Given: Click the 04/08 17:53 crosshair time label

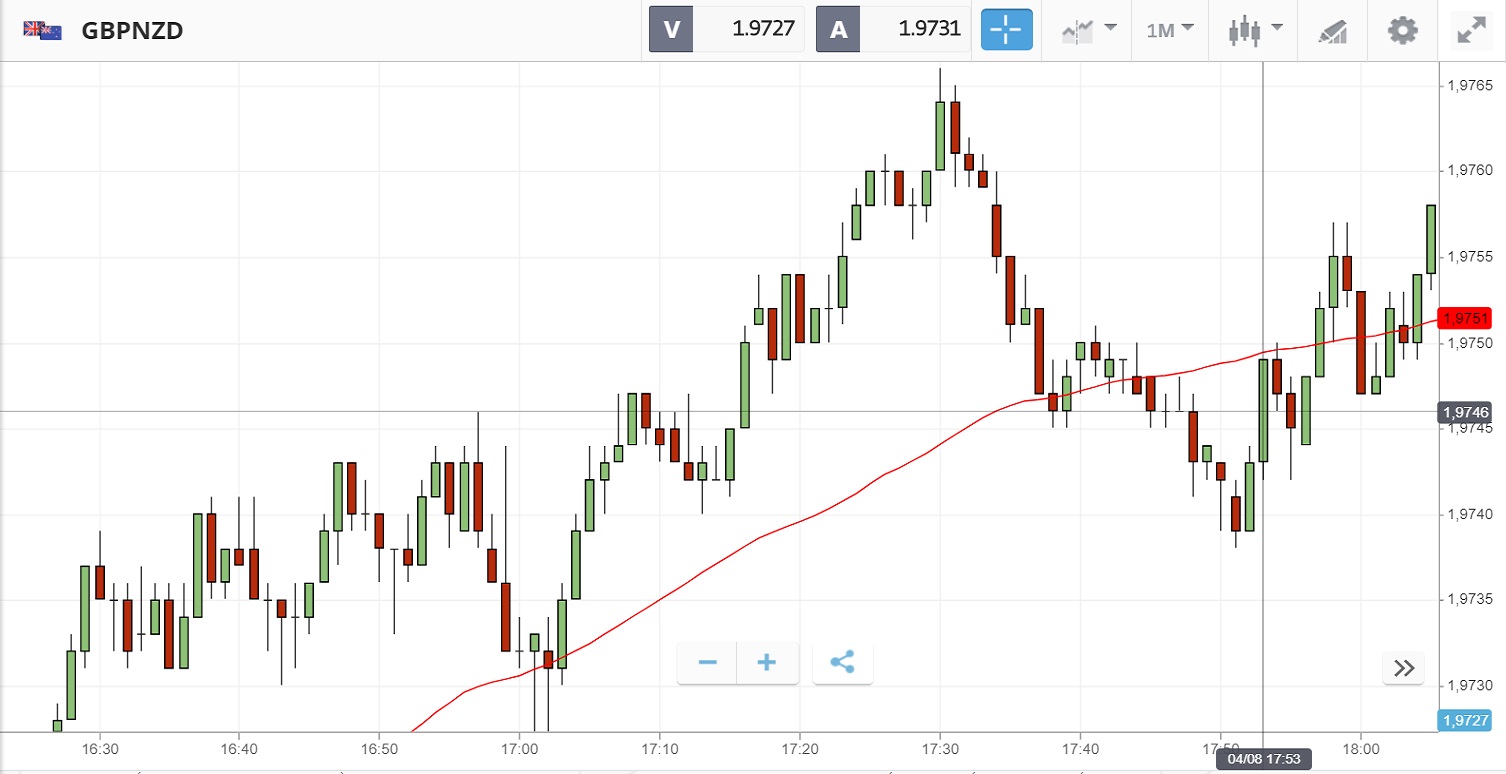Looking at the screenshot, I should pos(1263,761).
